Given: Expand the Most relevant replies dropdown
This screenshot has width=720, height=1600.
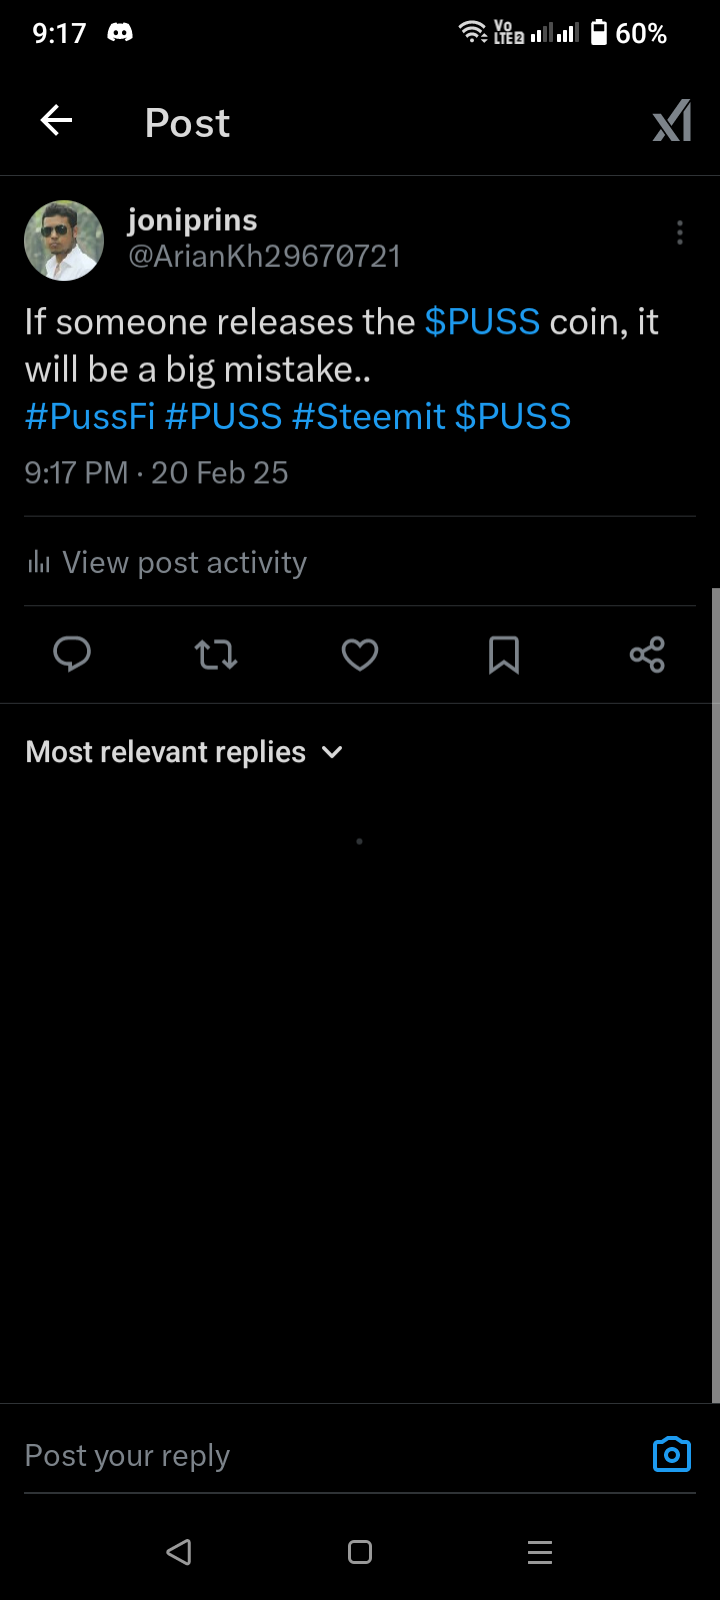Looking at the screenshot, I should (184, 752).
